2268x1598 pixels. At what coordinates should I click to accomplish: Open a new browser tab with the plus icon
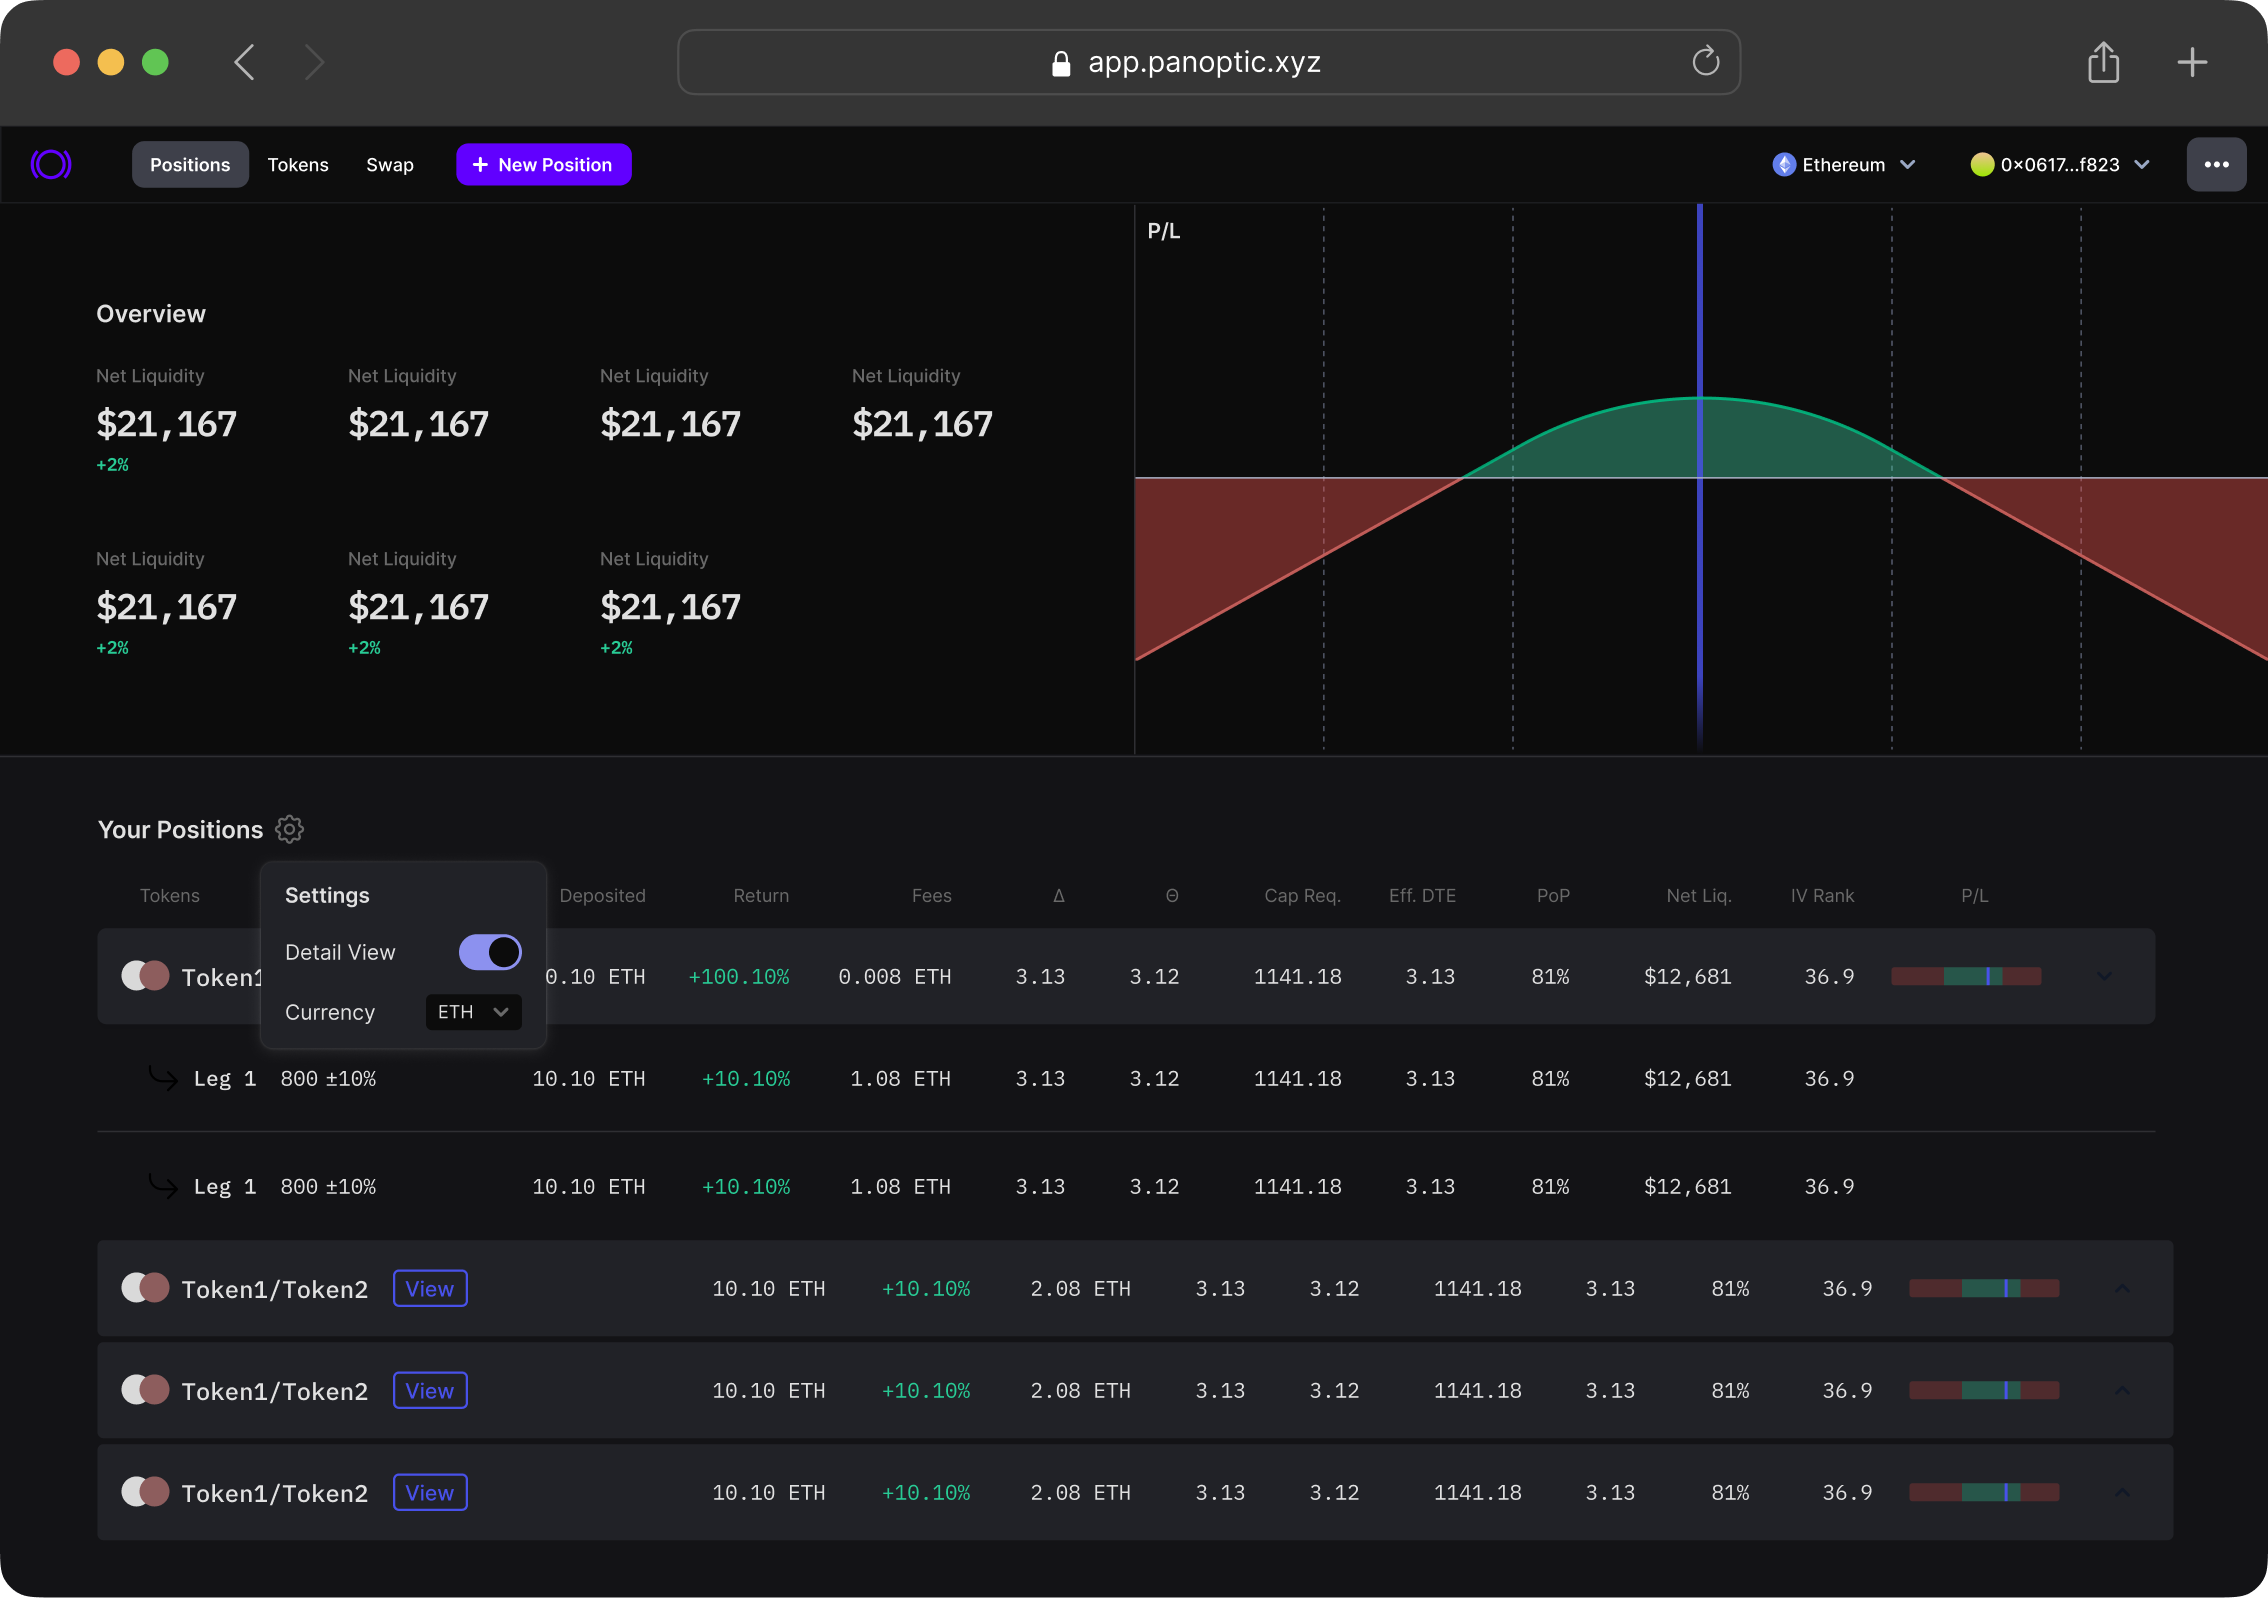(x=2192, y=62)
